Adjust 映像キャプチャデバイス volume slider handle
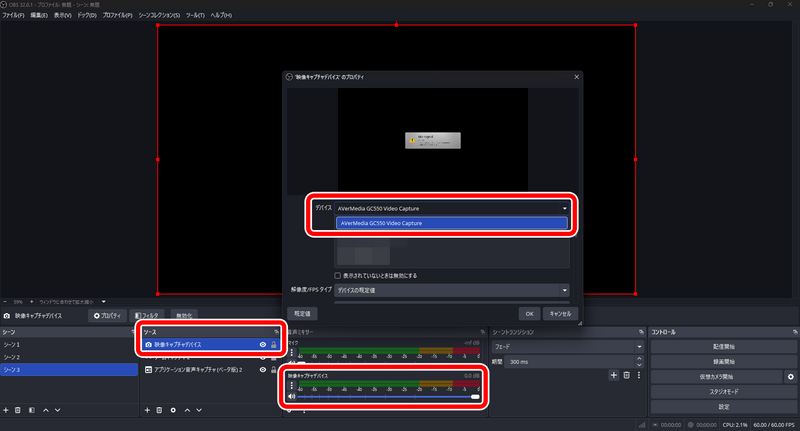Image resolution: width=800 pixels, height=431 pixels. (475, 397)
